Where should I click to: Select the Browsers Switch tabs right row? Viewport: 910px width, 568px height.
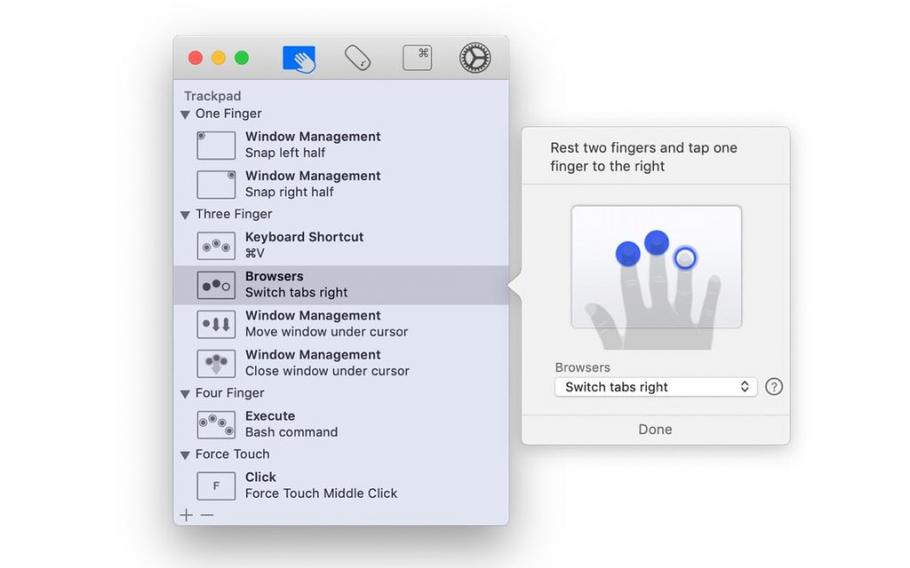pyautogui.click(x=341, y=285)
